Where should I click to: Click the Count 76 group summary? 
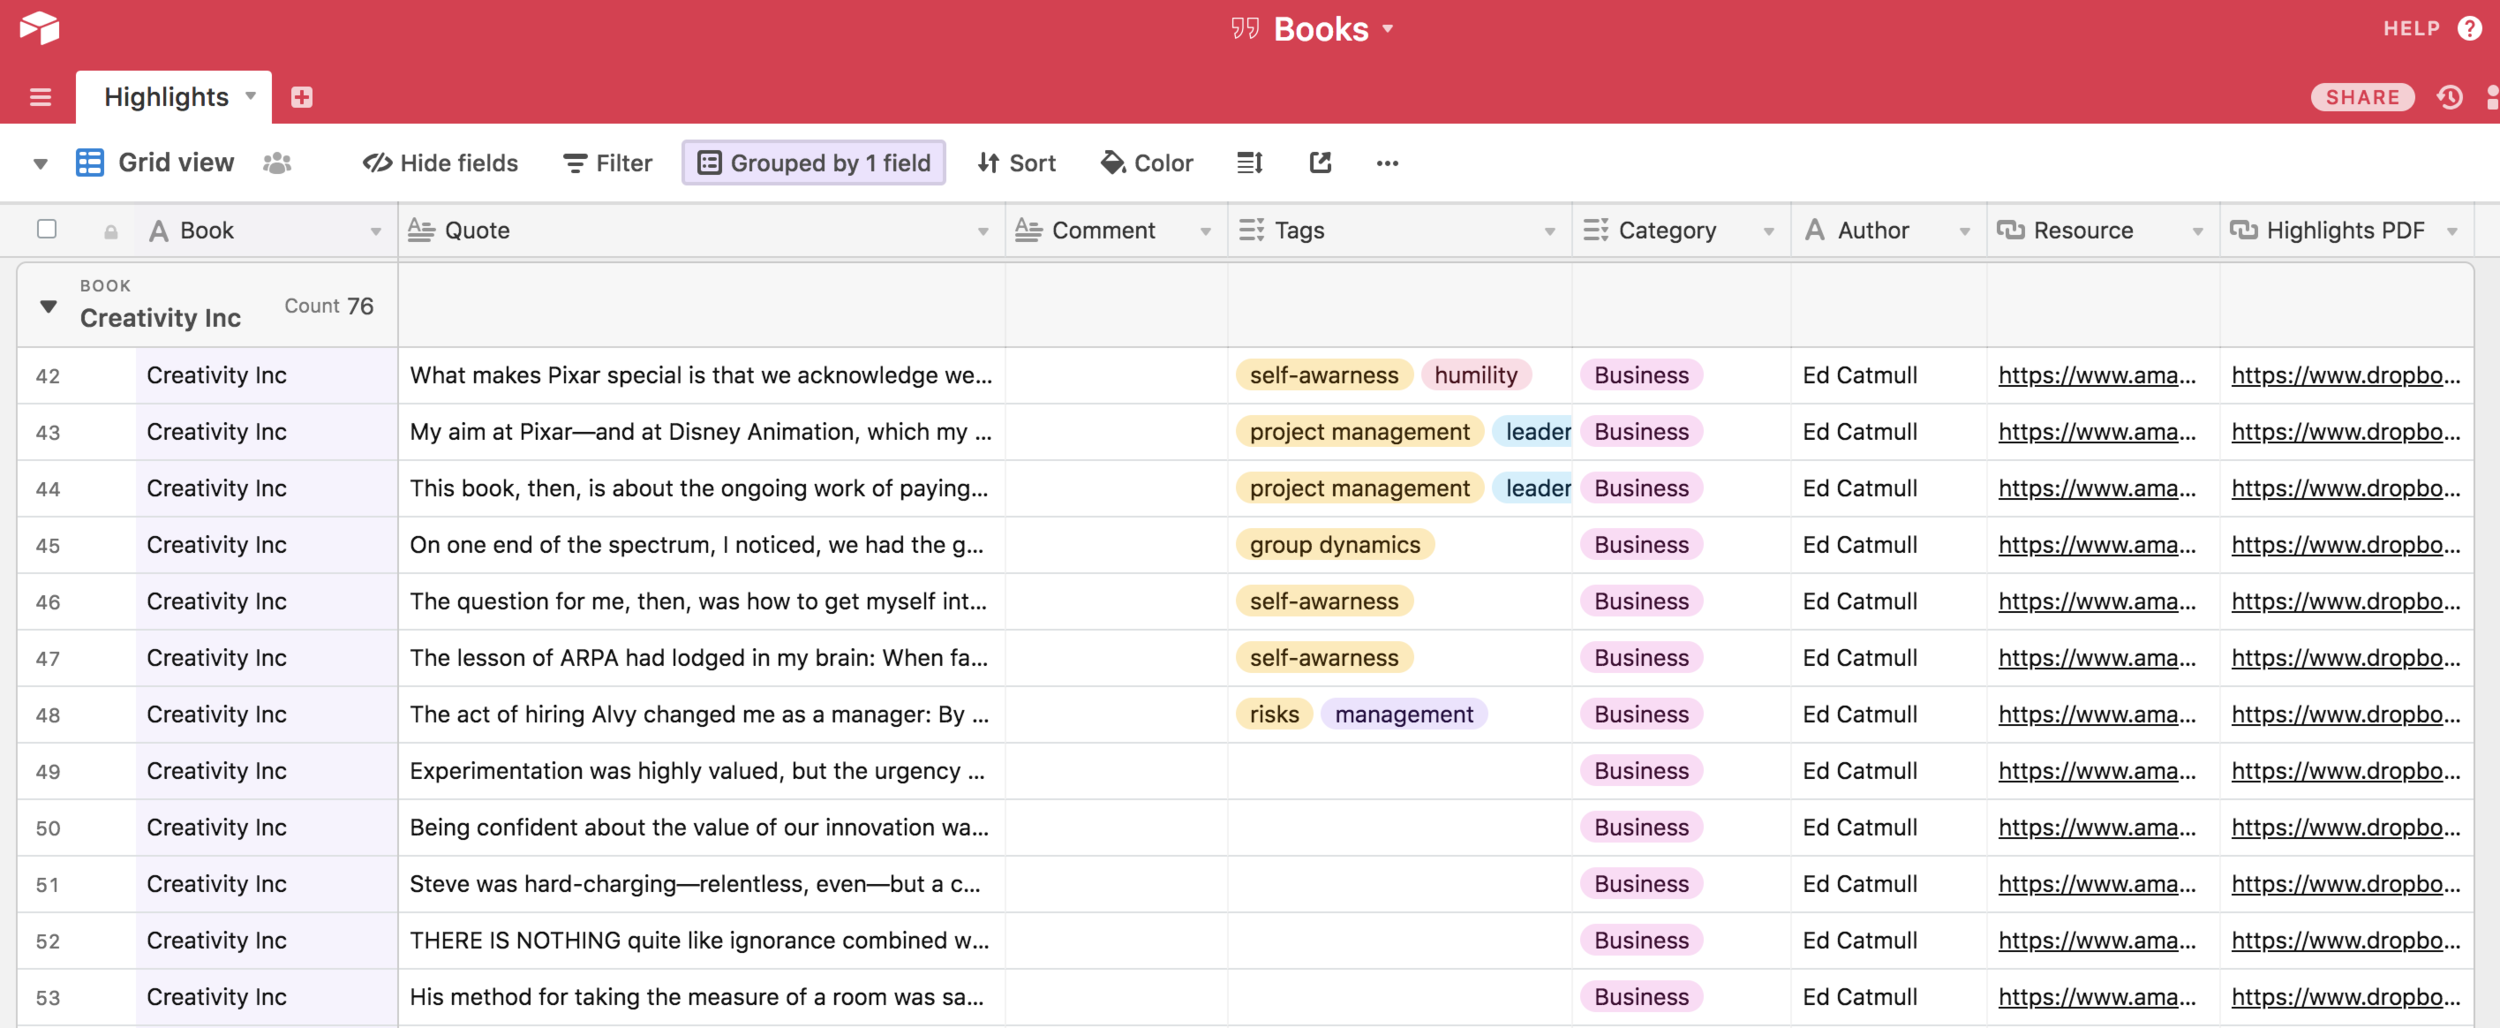329,306
